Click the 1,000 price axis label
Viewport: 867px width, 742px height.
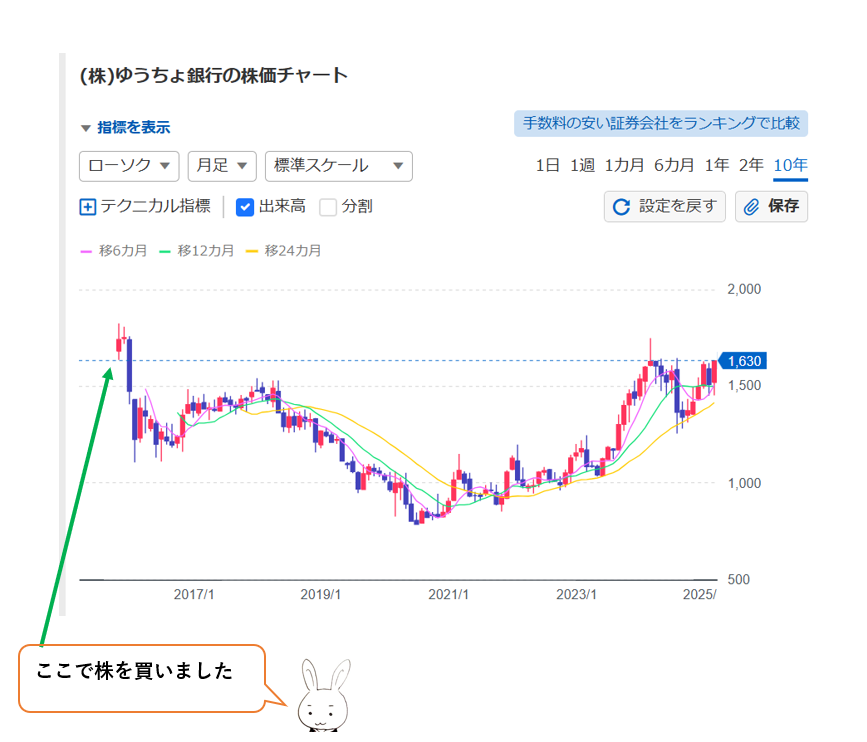coord(744,483)
